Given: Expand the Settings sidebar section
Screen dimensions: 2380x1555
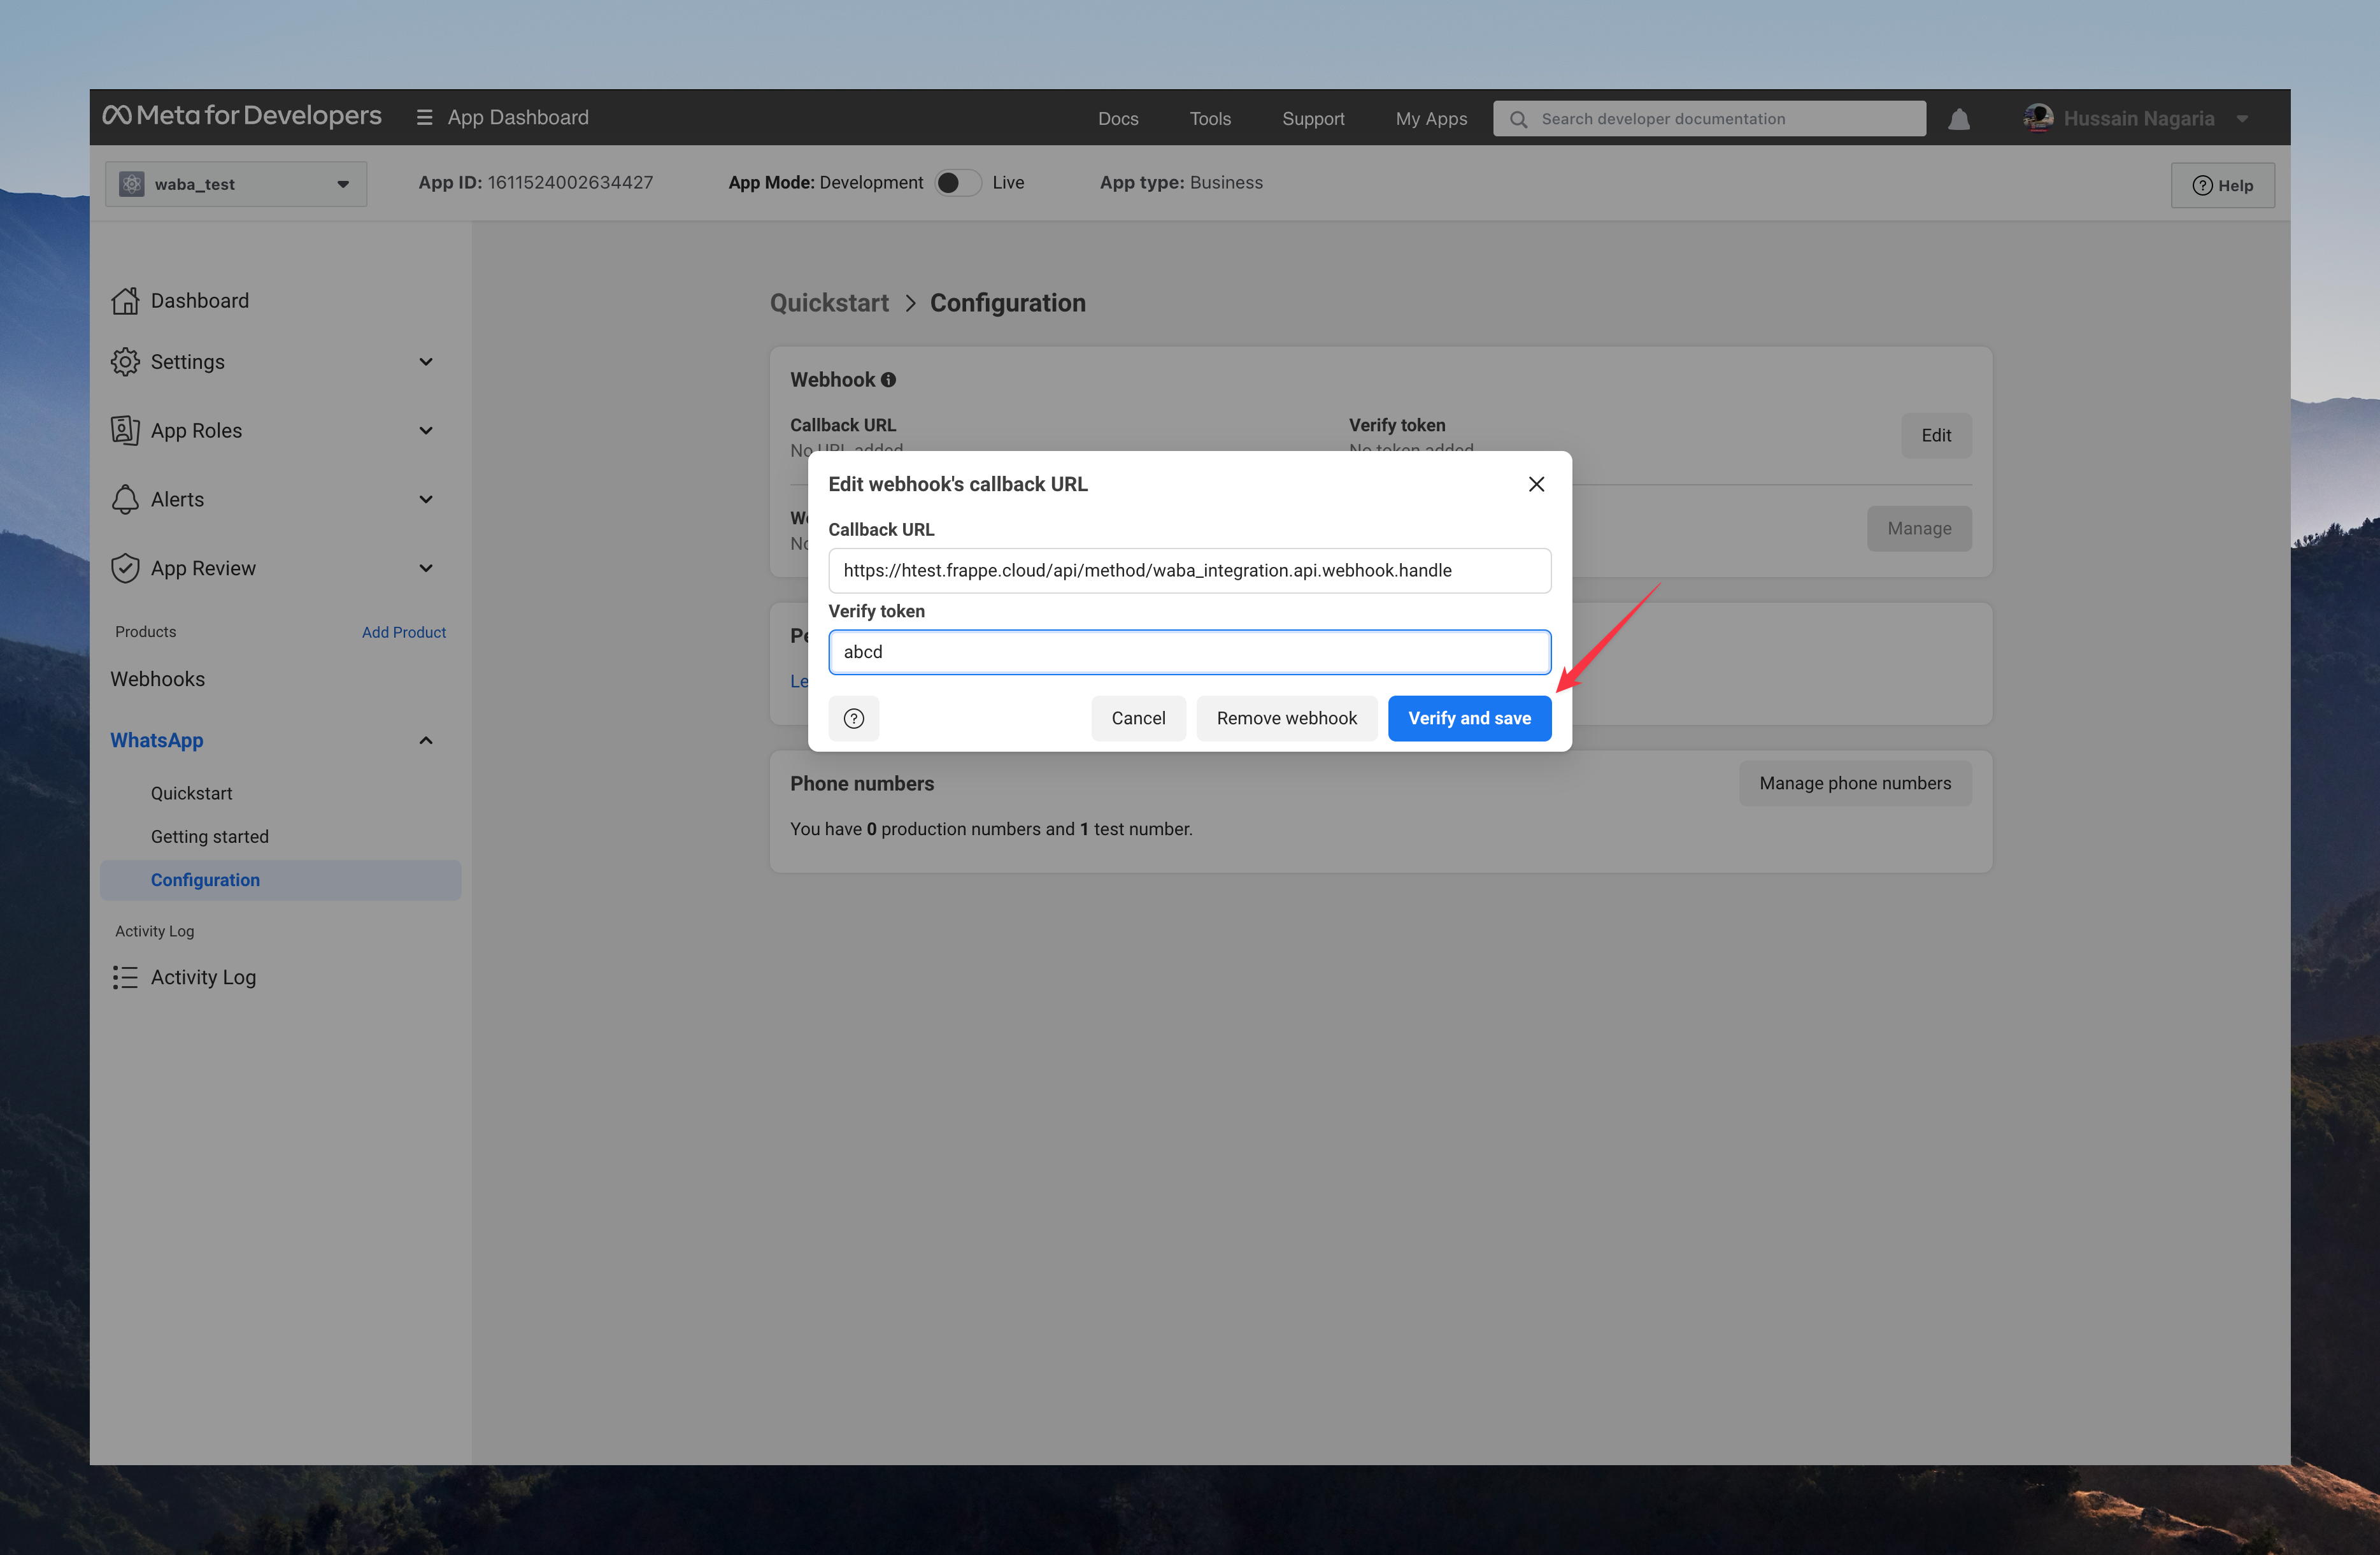Looking at the screenshot, I should click(426, 362).
